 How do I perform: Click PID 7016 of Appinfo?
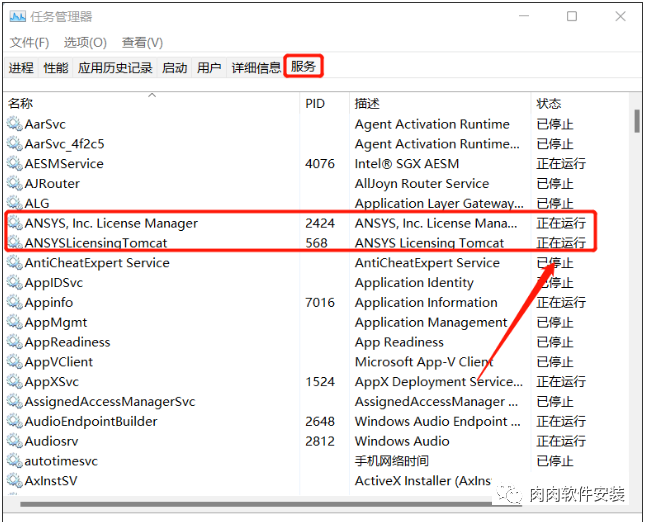[320, 302]
